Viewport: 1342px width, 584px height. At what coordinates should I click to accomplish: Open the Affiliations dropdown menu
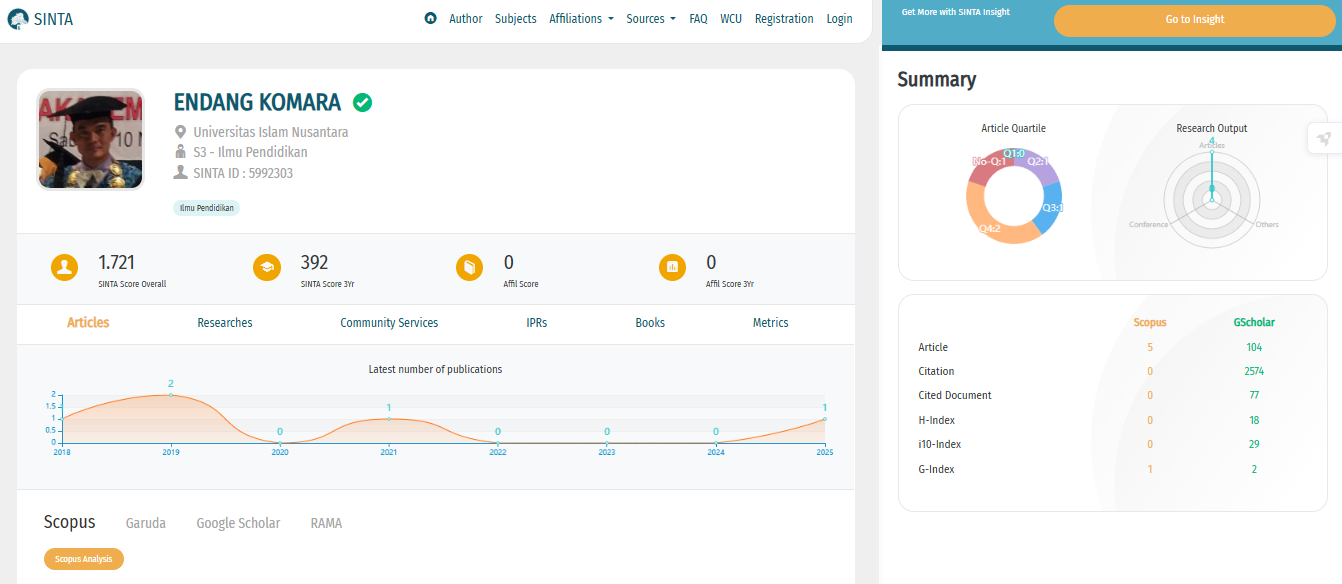click(x=581, y=19)
